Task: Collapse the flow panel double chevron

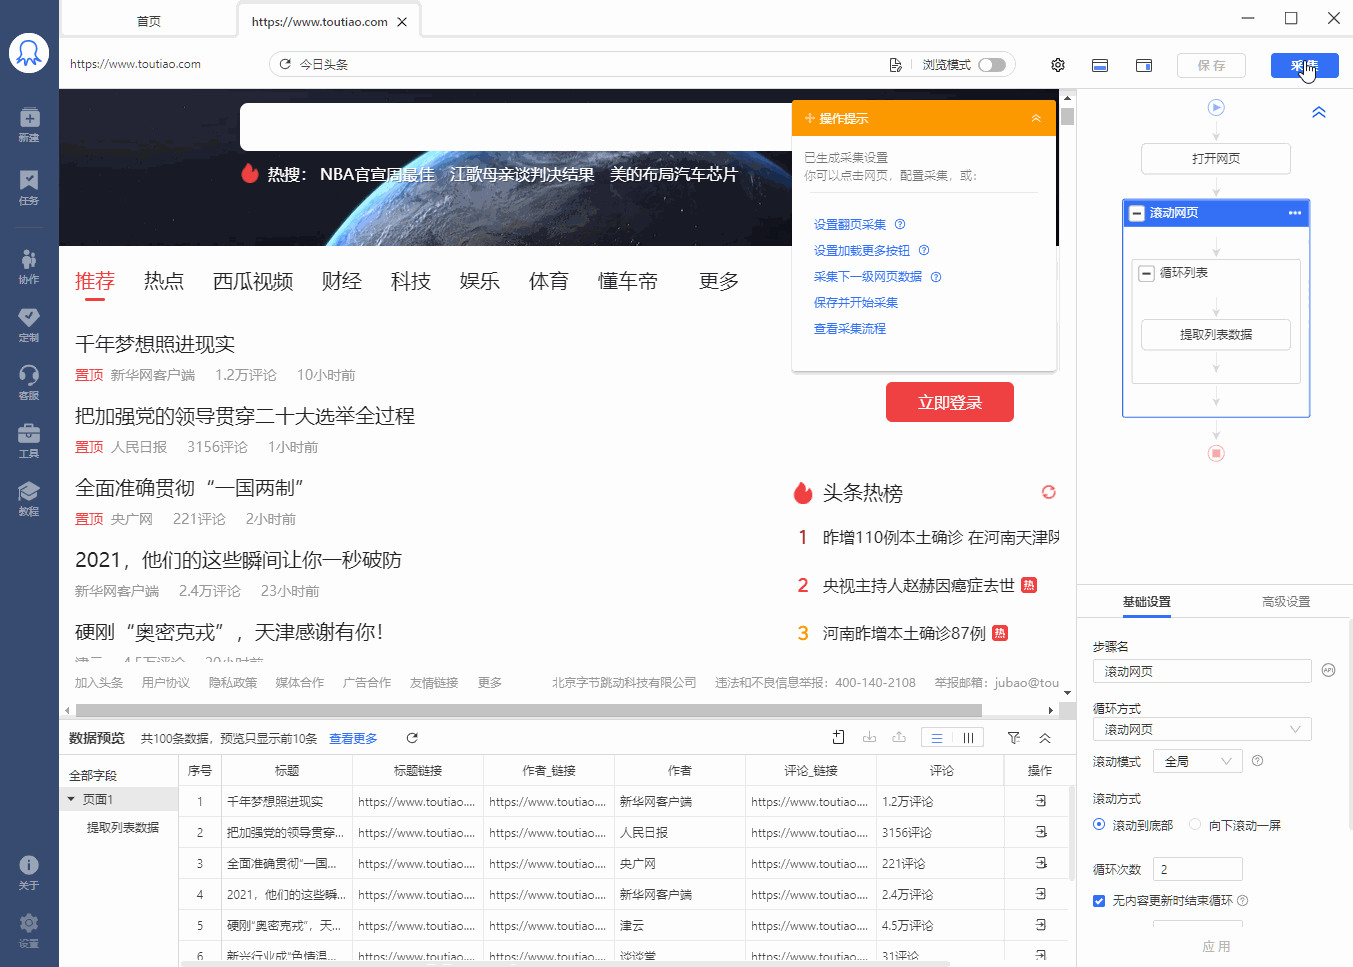Action: [x=1319, y=112]
